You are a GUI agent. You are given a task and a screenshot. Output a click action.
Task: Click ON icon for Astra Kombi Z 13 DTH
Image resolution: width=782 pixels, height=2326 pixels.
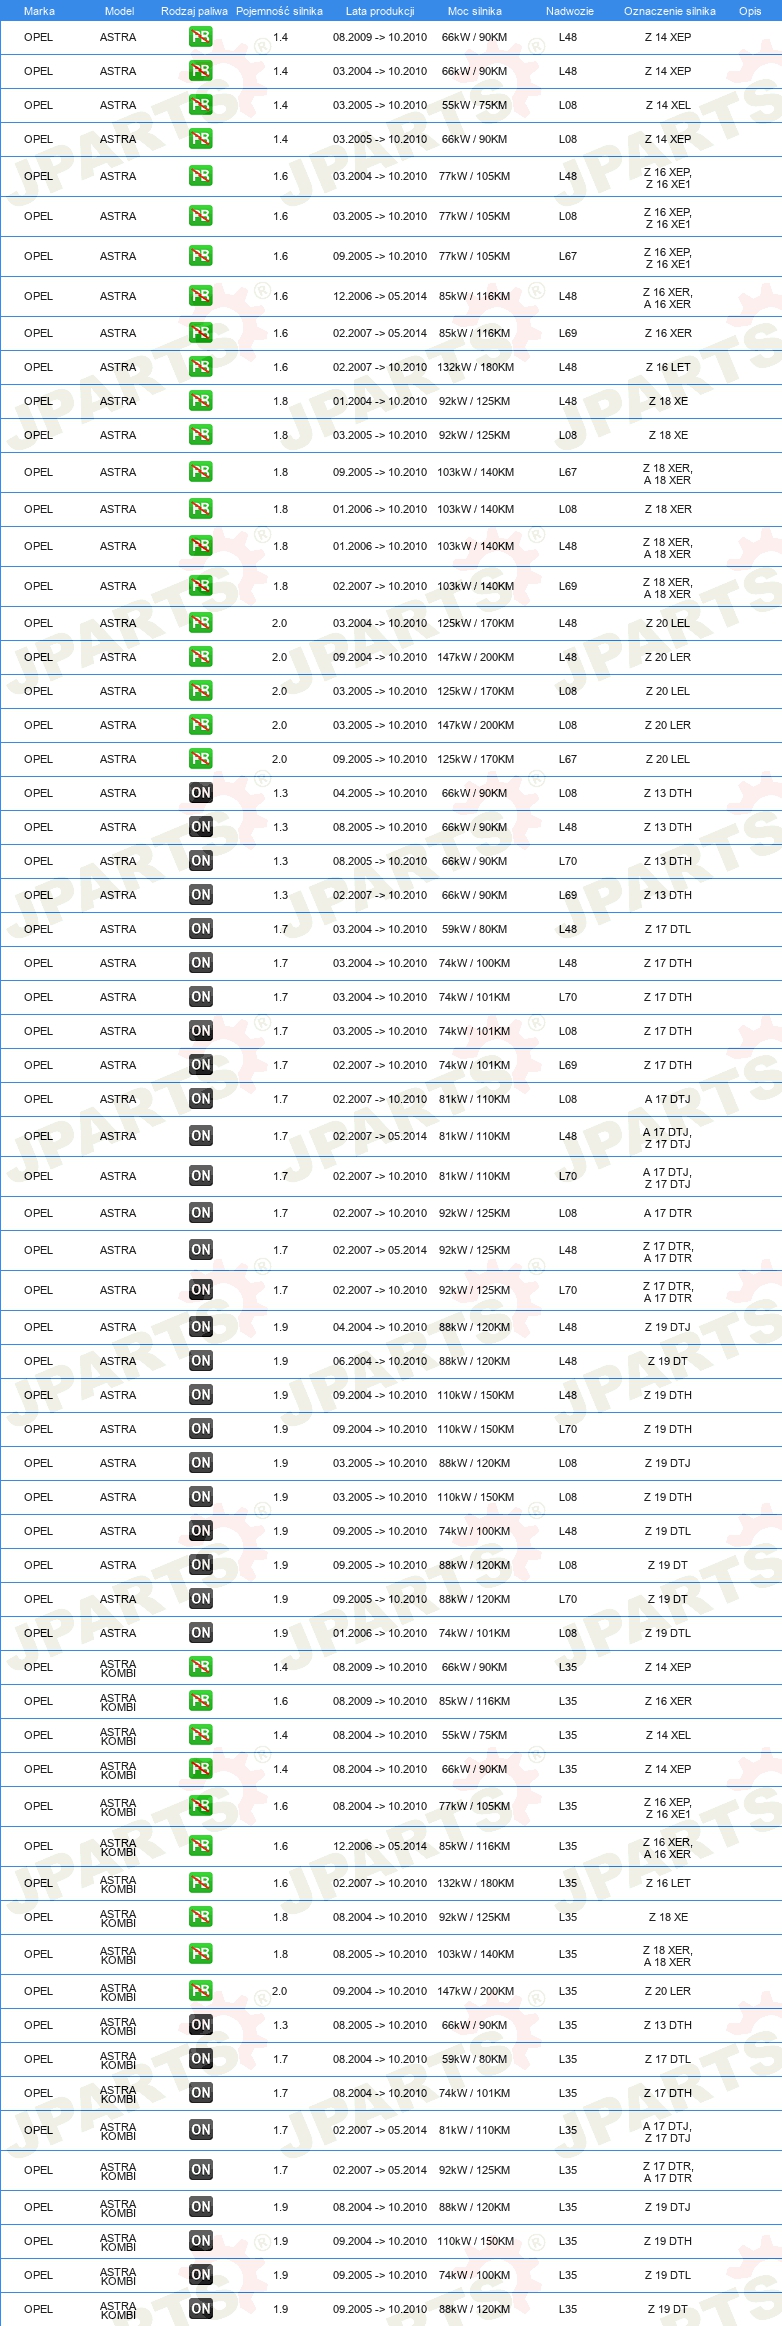tap(201, 2025)
